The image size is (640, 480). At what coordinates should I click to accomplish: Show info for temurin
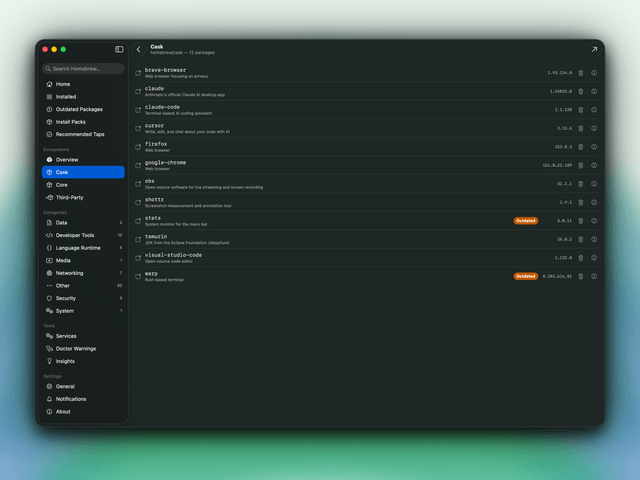click(594, 240)
